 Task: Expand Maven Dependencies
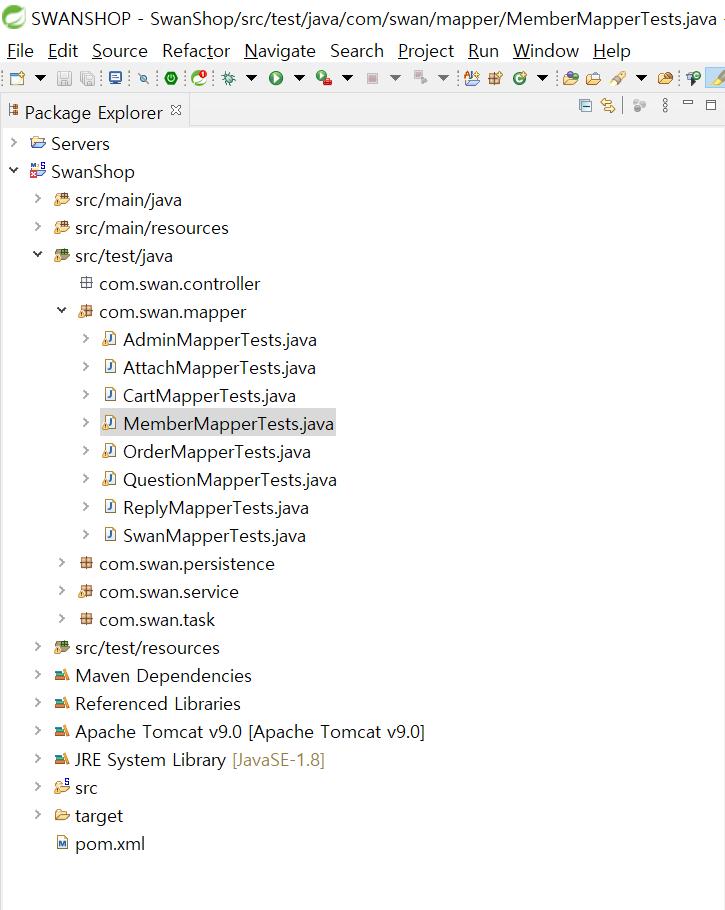[x=38, y=674]
